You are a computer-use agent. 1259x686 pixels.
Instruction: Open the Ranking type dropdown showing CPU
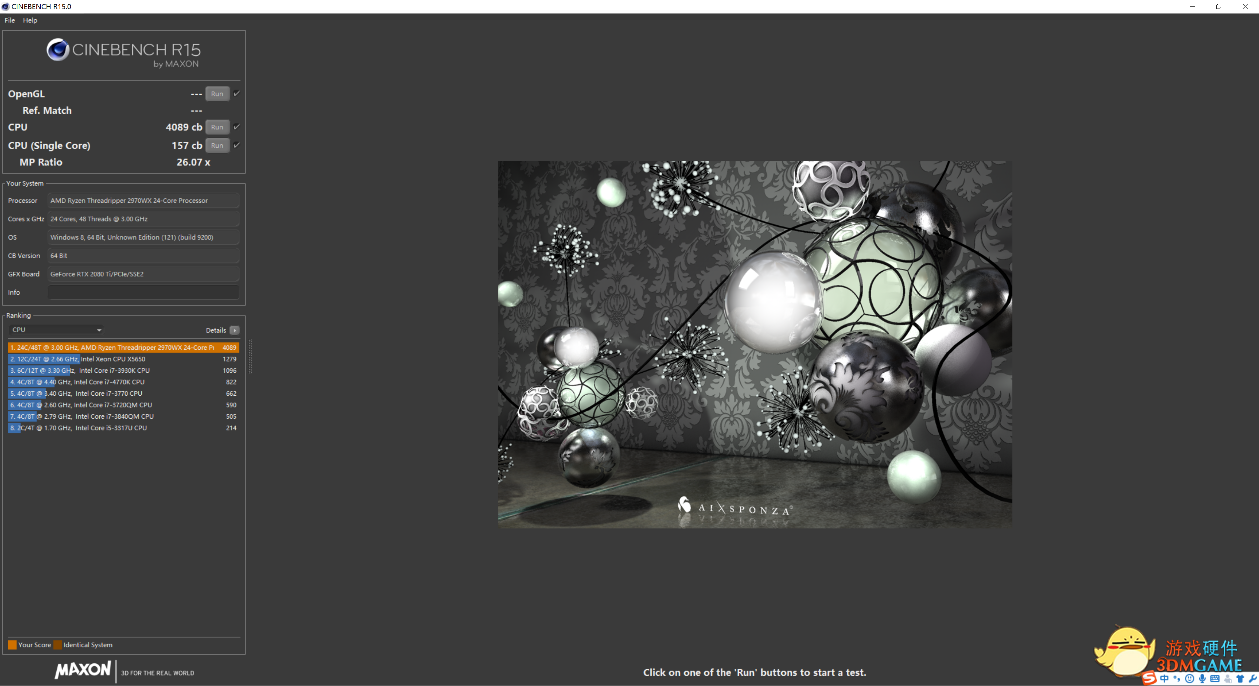point(57,330)
